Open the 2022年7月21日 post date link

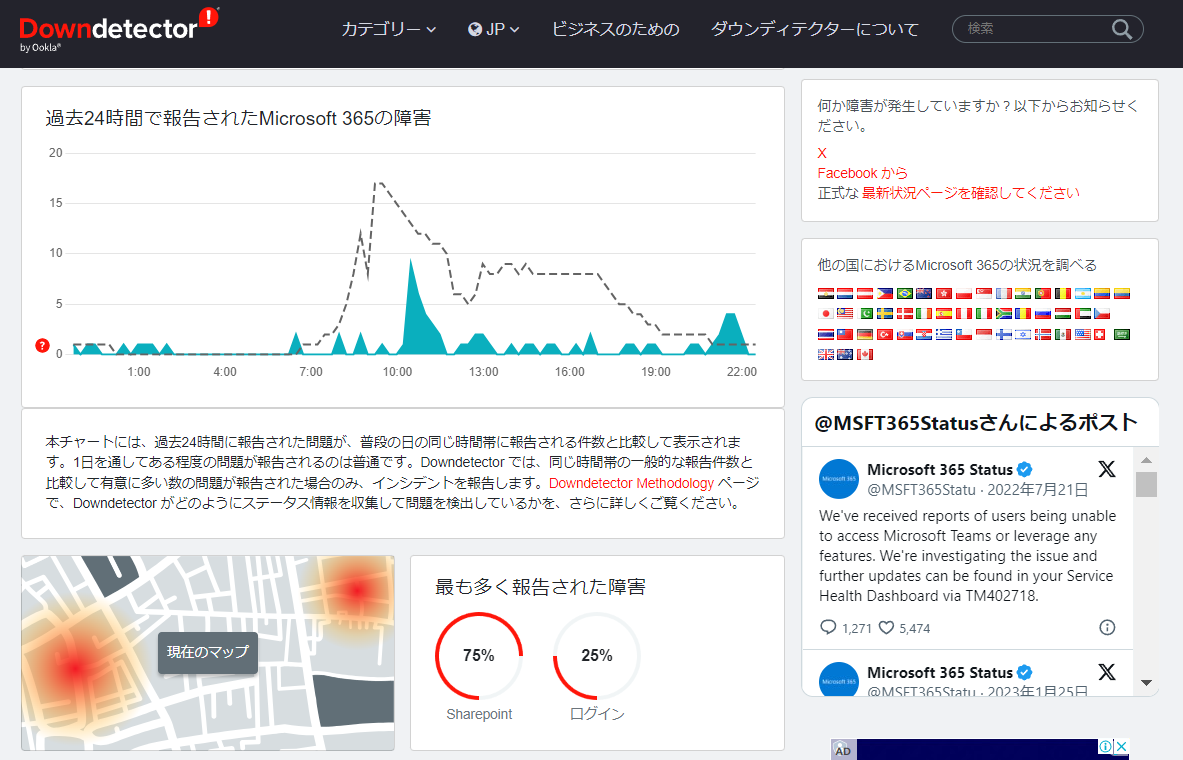pos(1037,490)
